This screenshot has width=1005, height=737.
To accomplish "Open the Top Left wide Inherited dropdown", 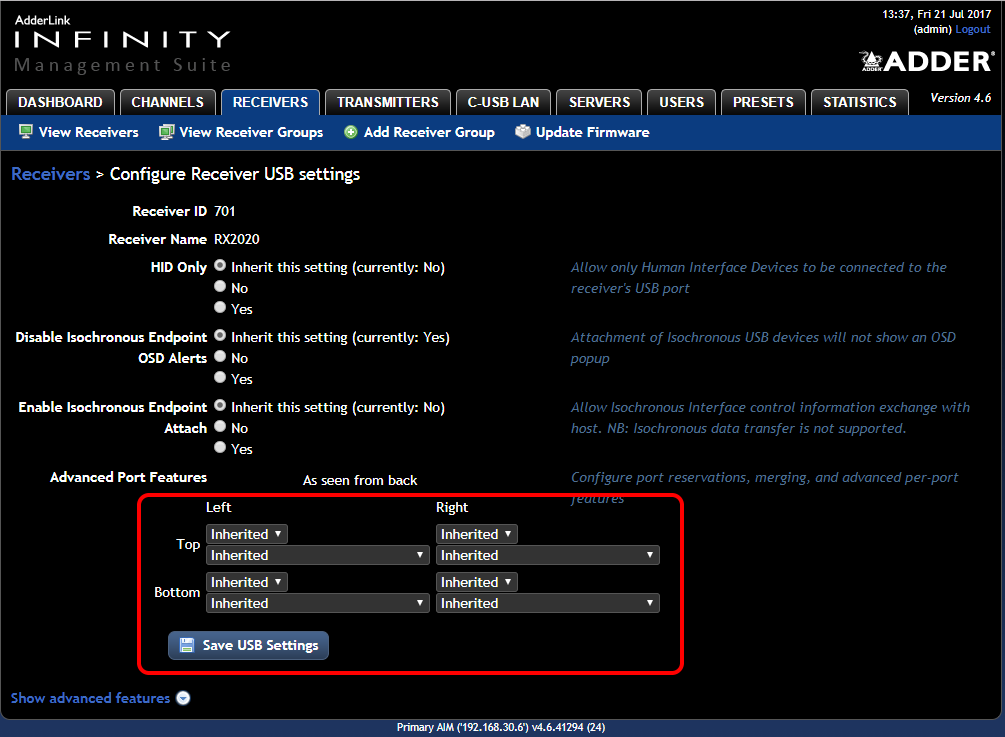I will [317, 555].
